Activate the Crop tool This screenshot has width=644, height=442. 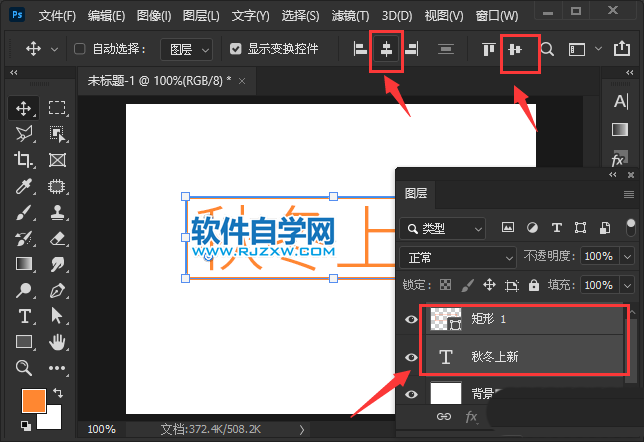(23, 160)
